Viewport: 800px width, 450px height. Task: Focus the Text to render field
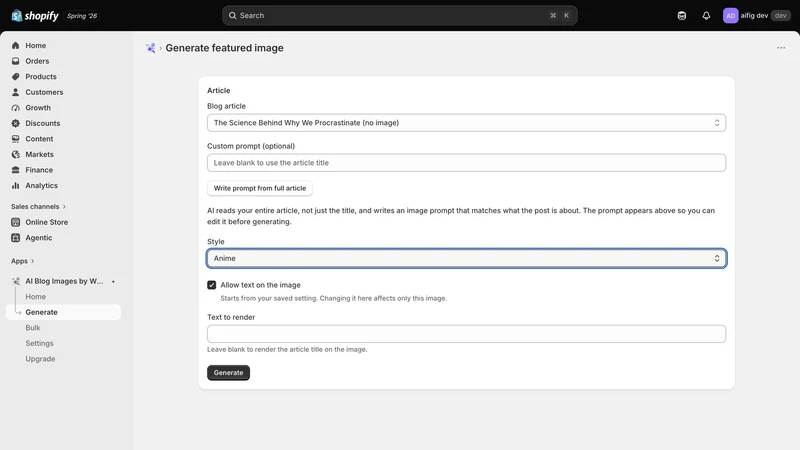pos(466,334)
